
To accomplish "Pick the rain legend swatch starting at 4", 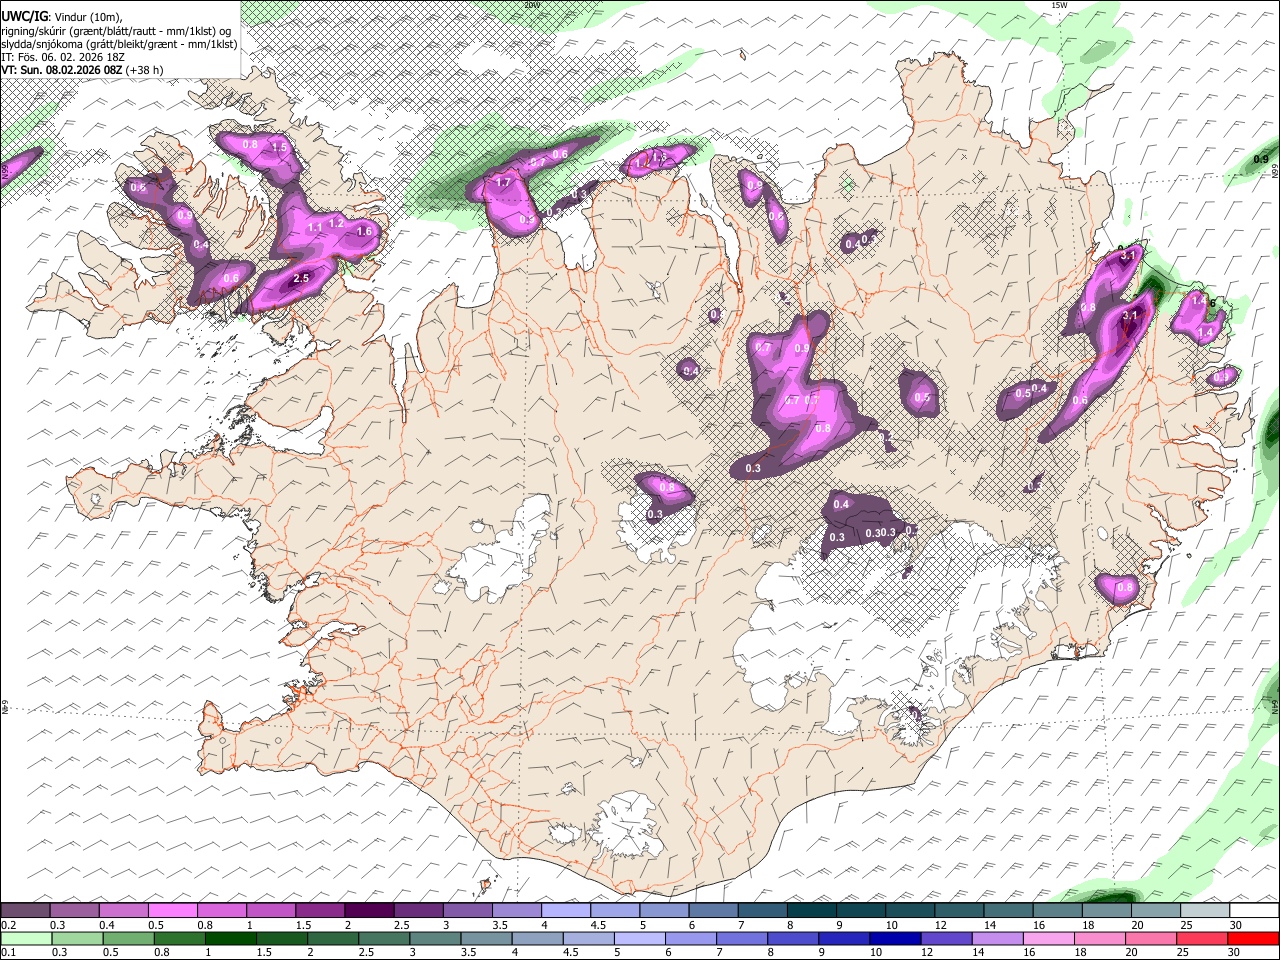I will (x=536, y=938).
